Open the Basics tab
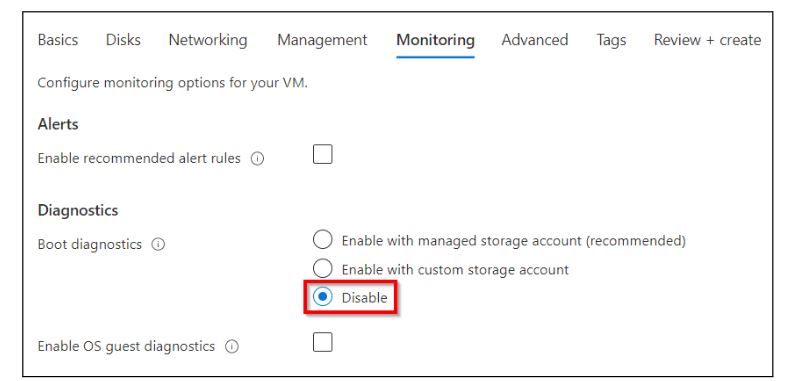 pos(58,40)
